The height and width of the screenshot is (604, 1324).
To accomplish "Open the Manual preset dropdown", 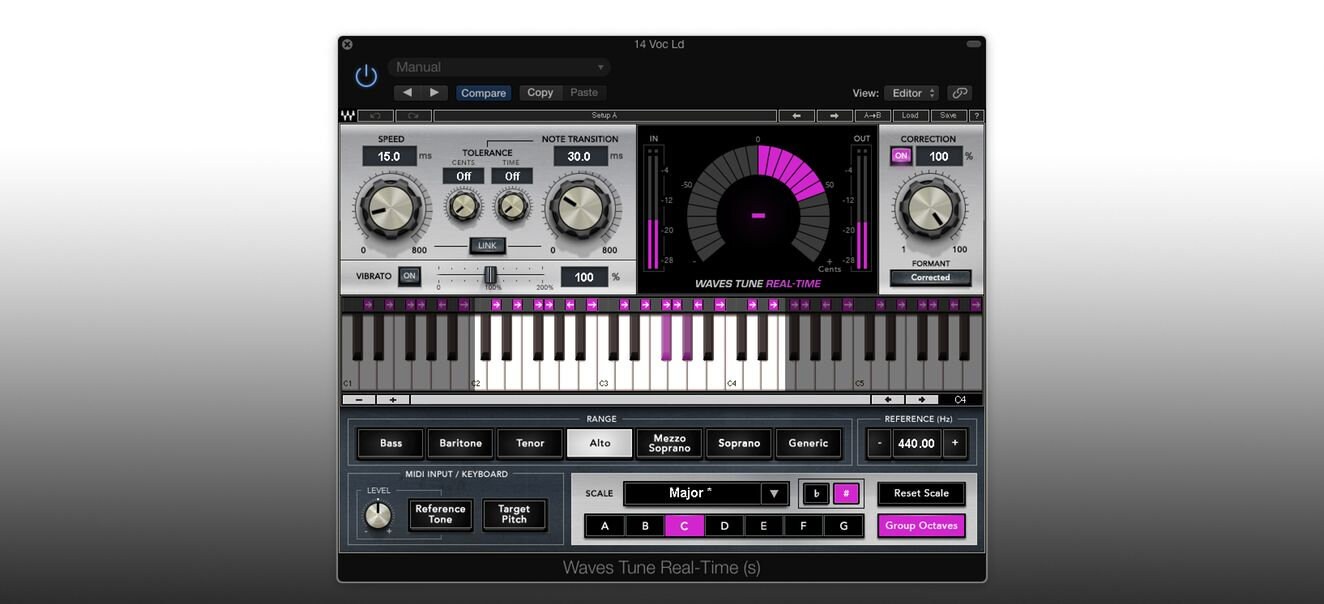I will coord(499,67).
